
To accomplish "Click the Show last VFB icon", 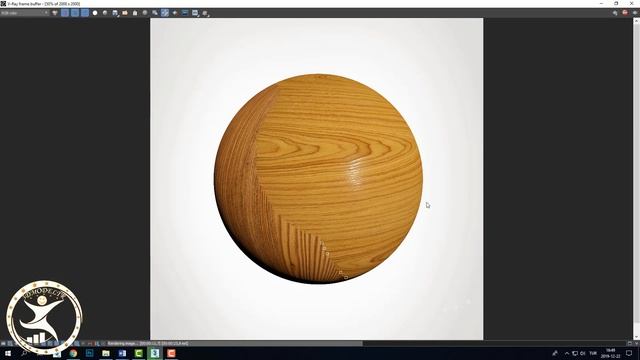I will tap(185, 13).
